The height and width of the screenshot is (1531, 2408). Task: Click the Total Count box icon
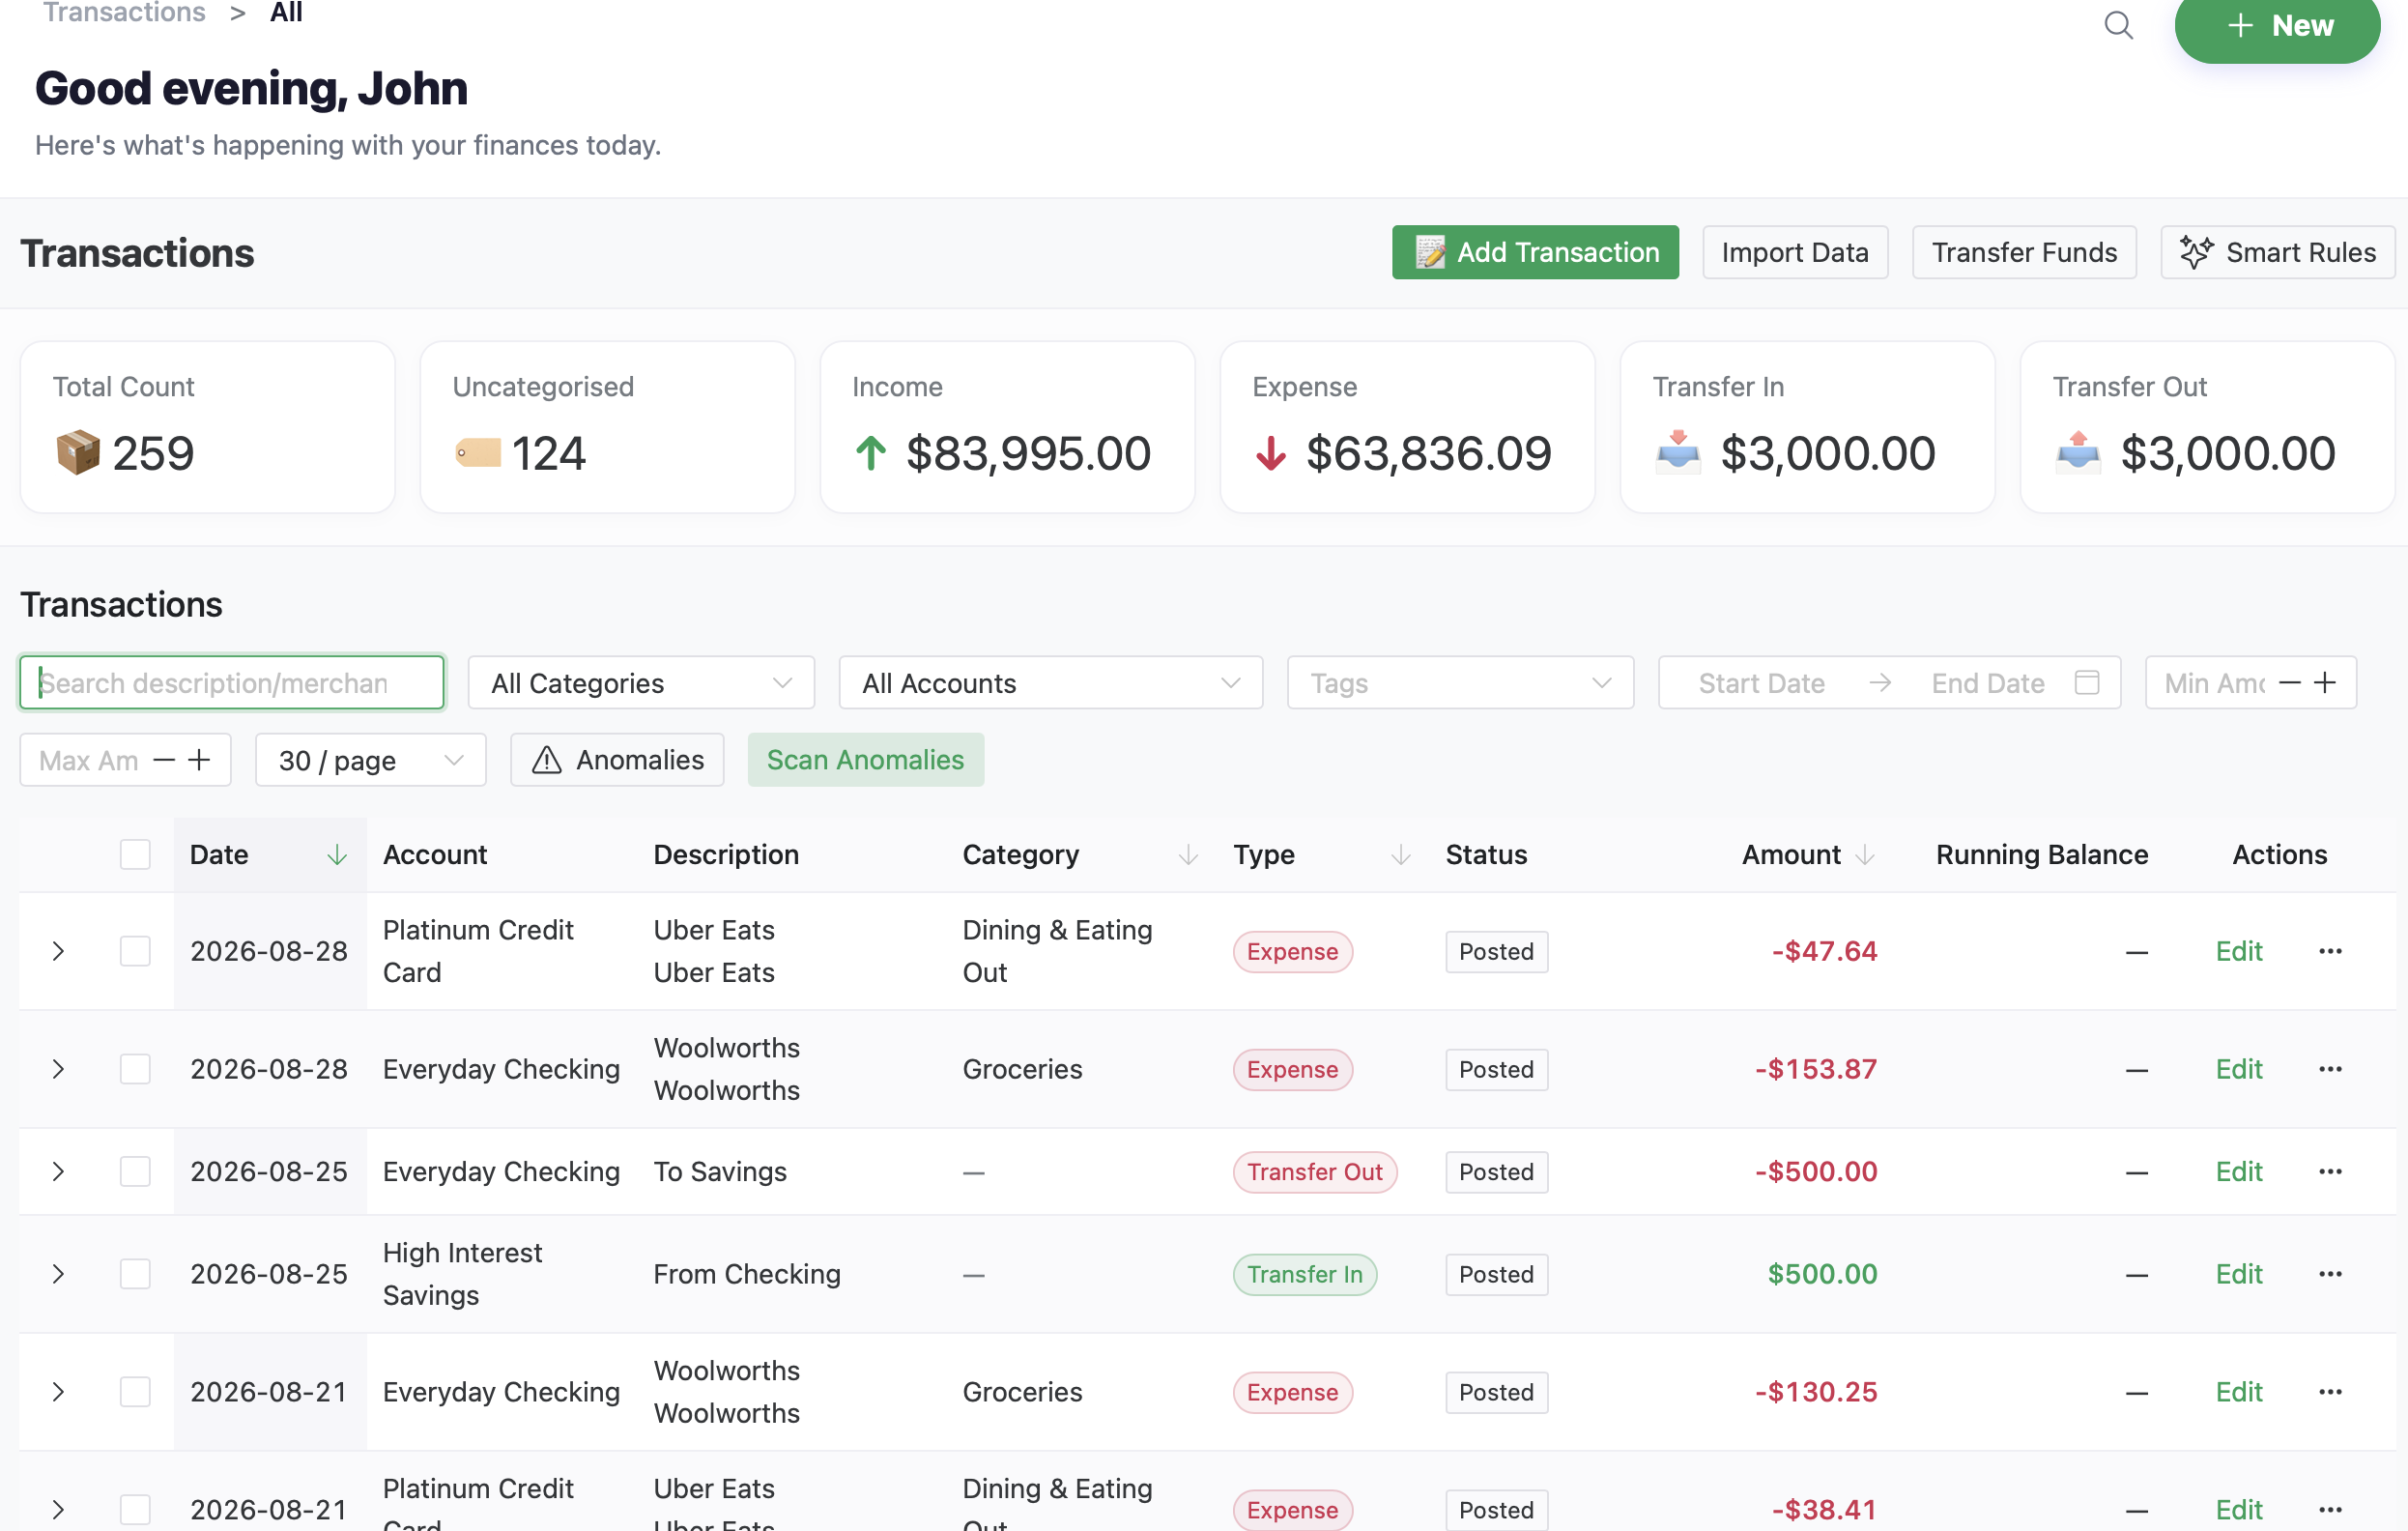(x=78, y=453)
